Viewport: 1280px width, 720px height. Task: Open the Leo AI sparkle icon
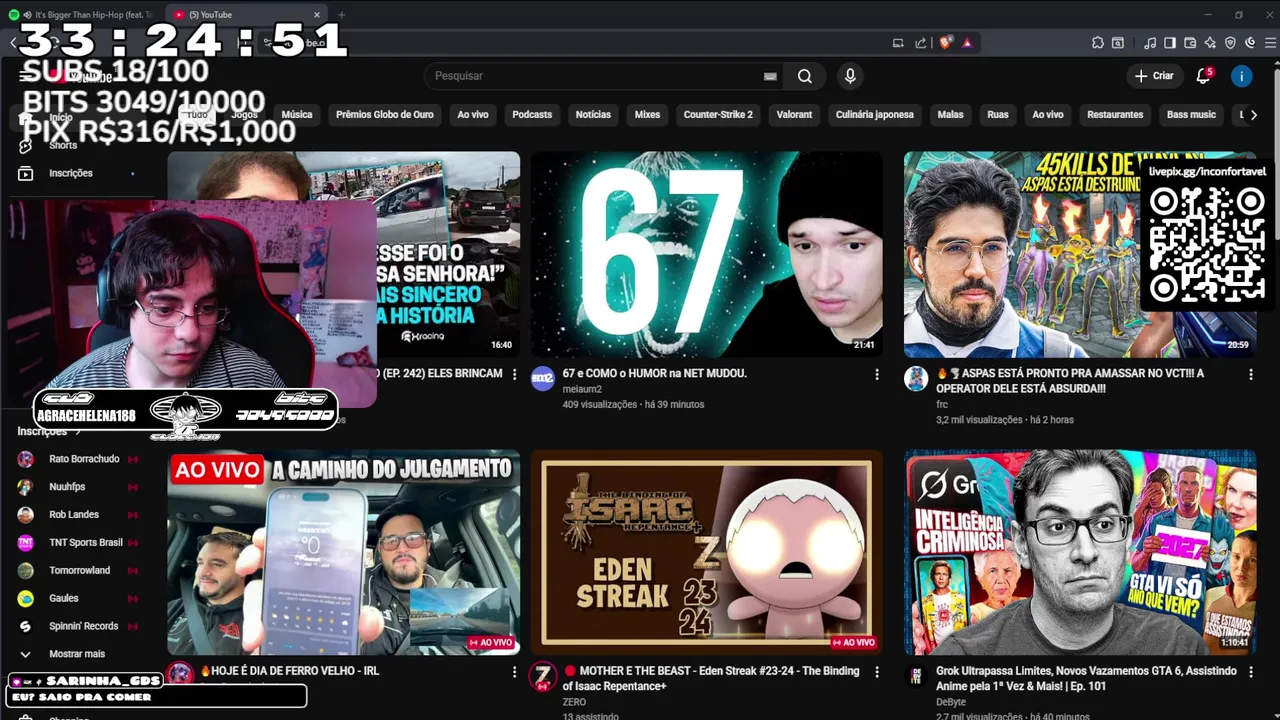tap(1210, 43)
